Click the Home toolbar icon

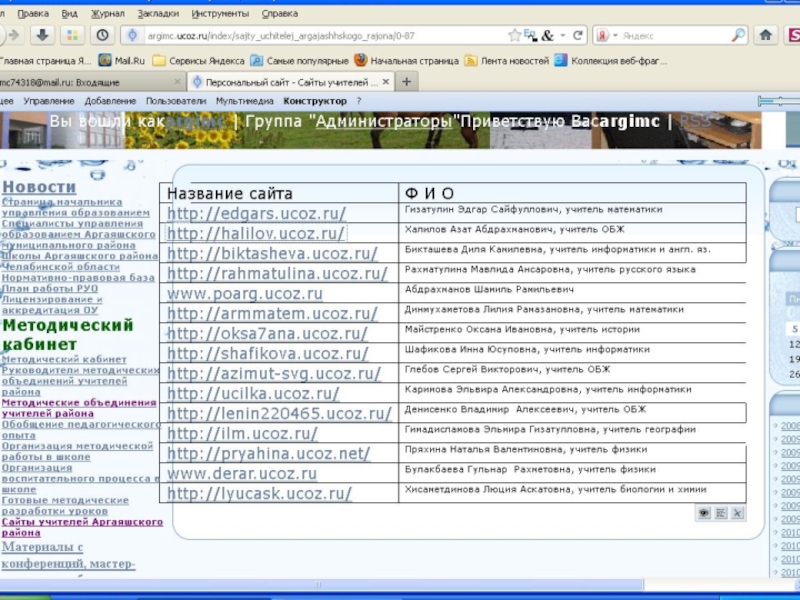(765, 35)
